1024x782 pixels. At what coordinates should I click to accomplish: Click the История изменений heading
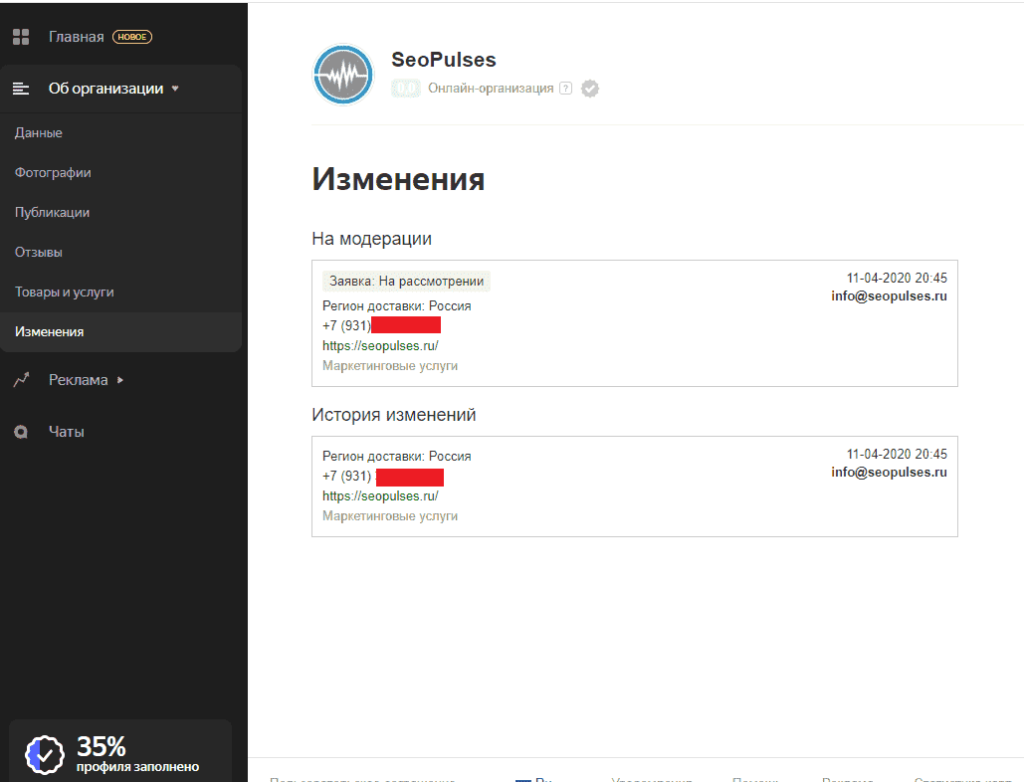point(394,415)
